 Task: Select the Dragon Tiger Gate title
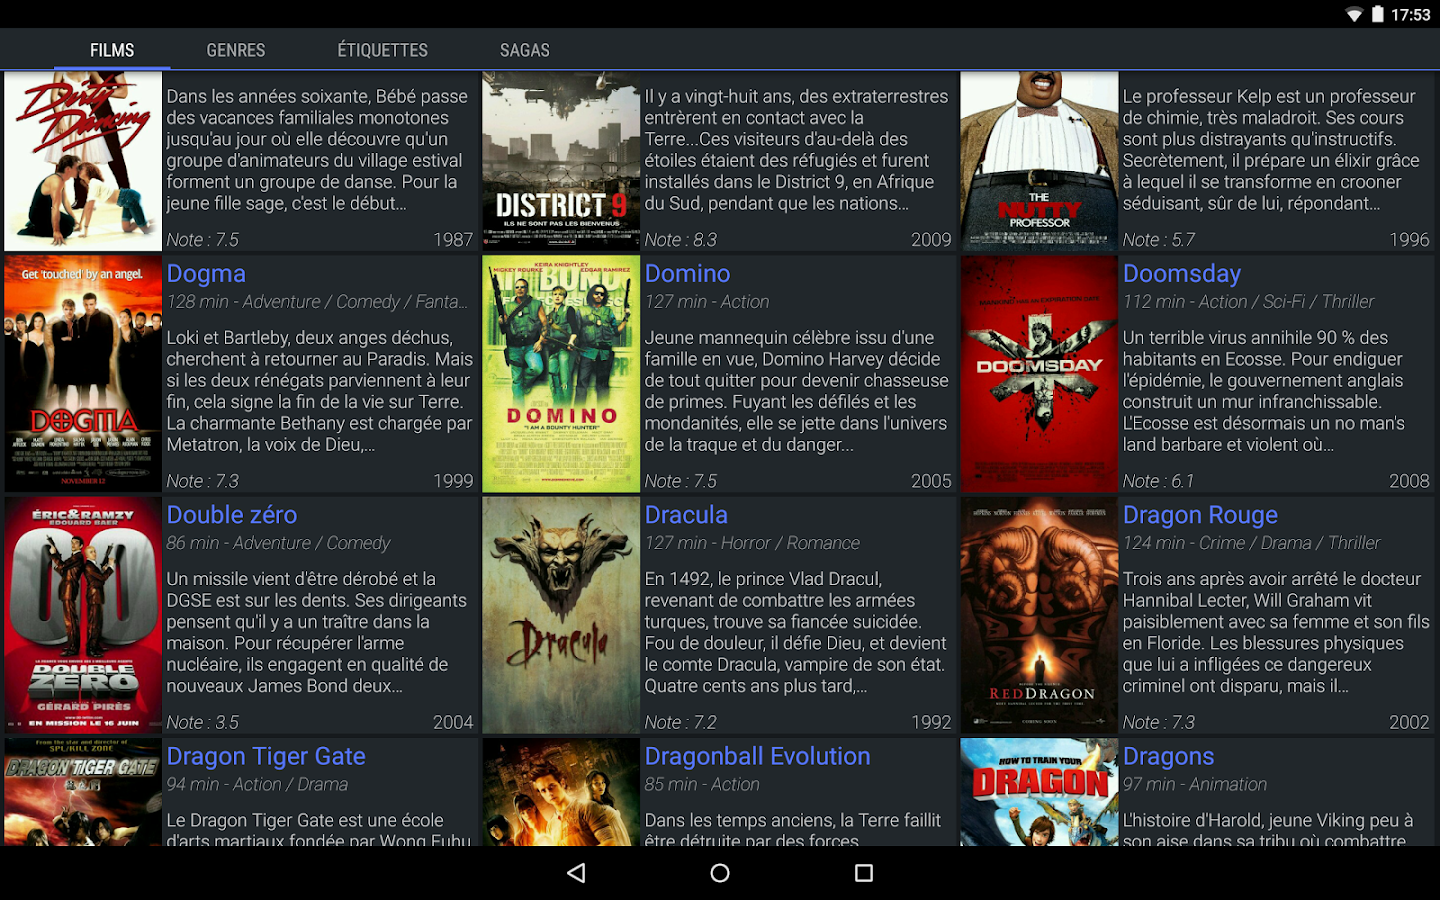266,757
